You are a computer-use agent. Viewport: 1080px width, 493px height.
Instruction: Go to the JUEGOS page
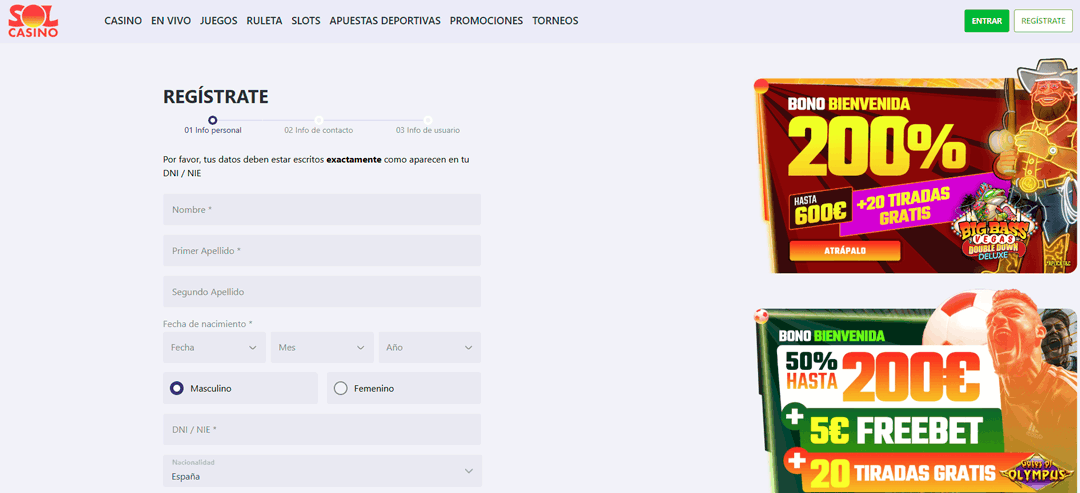click(218, 21)
